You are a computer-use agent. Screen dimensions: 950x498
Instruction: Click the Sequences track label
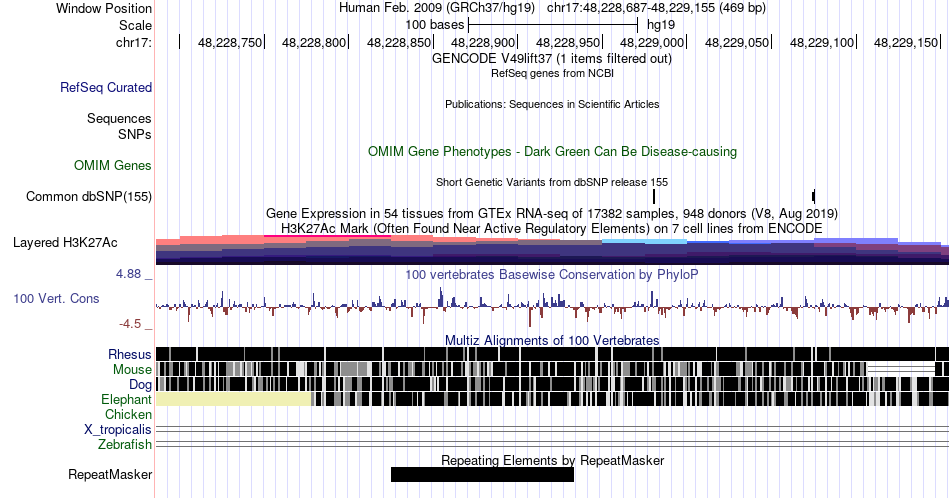click(119, 118)
